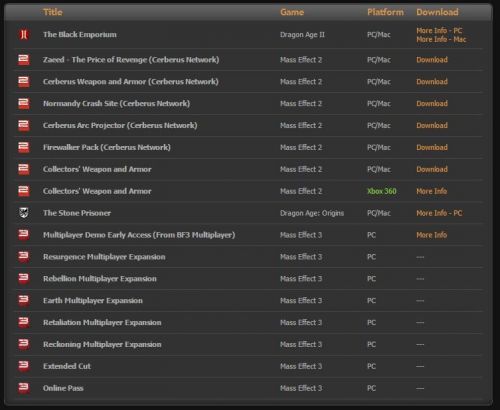This screenshot has height=410, width=500.
Task: Click the Title column header
Action: click(53, 12)
